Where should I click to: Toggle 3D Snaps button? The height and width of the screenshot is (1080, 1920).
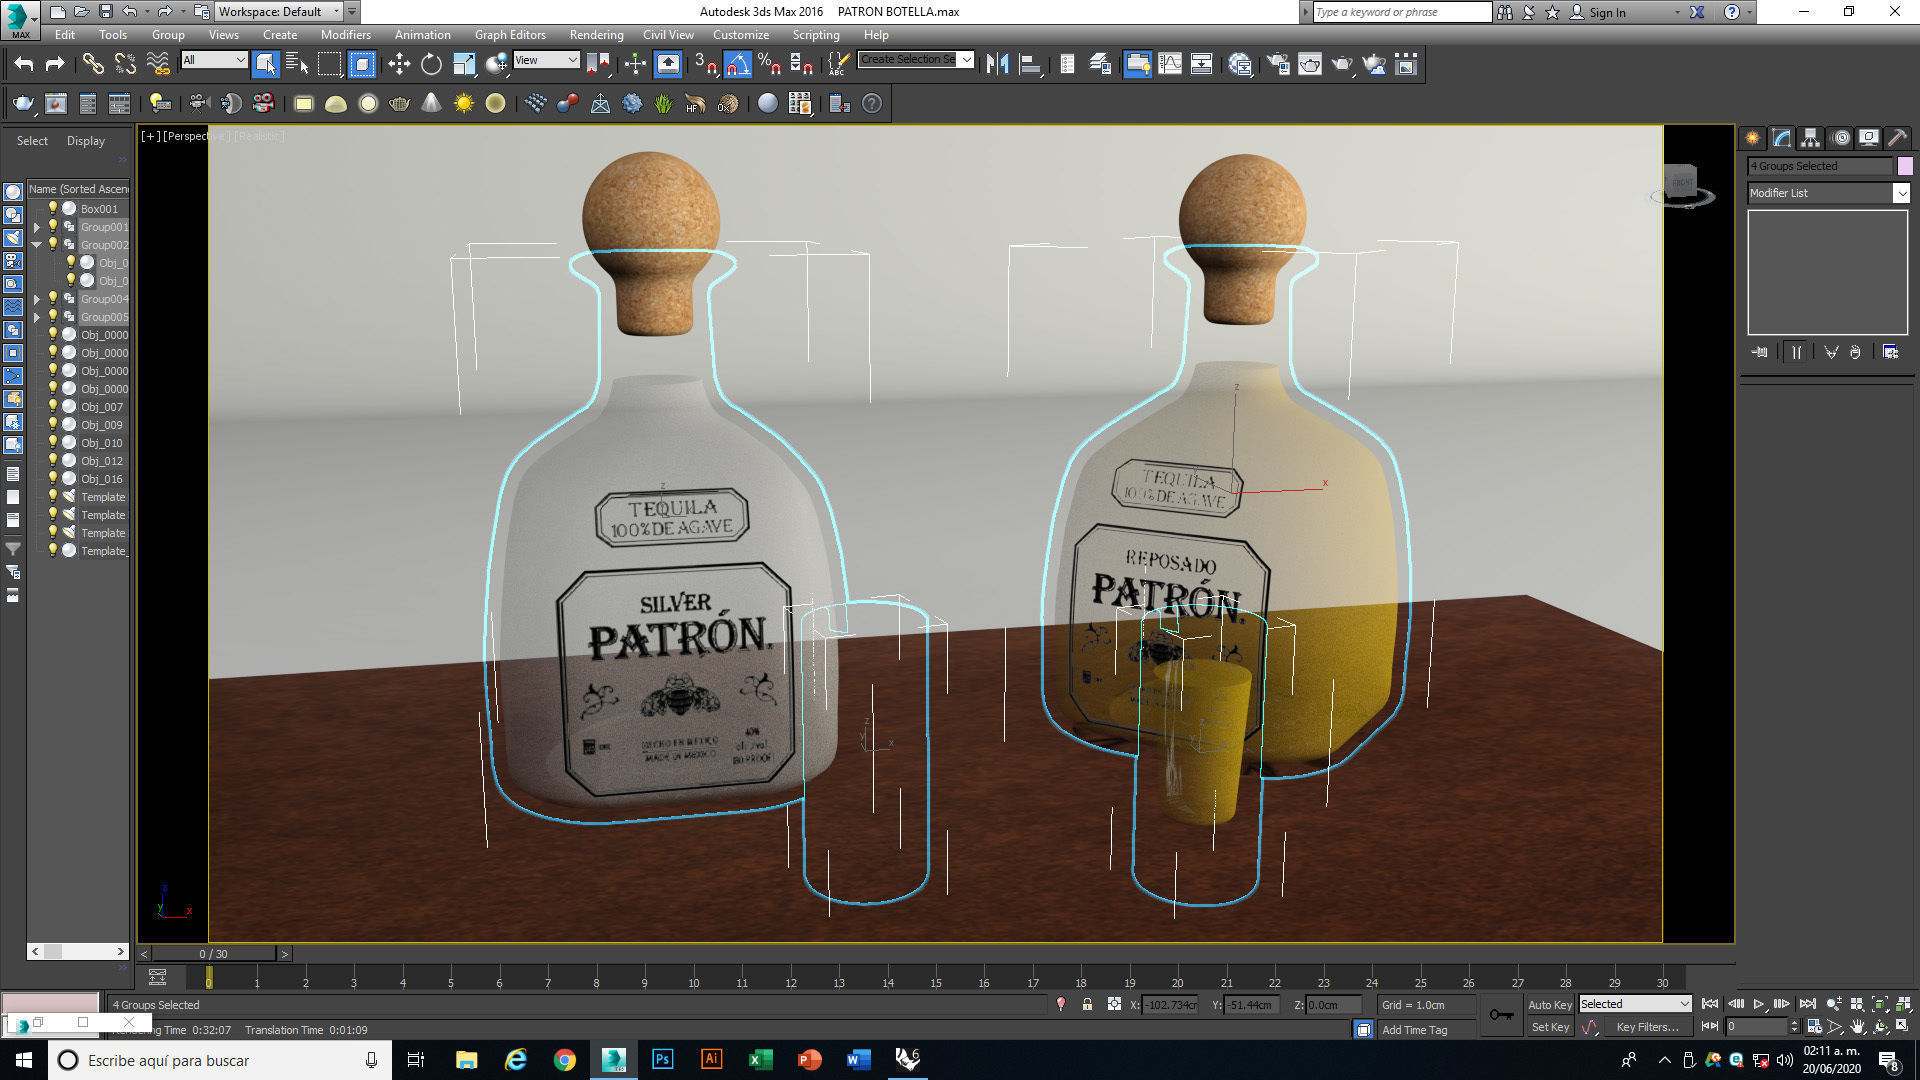pyautogui.click(x=705, y=65)
